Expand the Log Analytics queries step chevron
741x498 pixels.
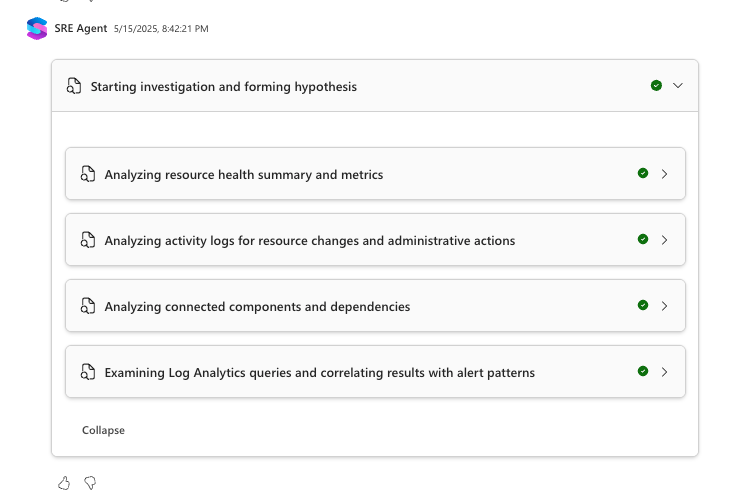pos(665,372)
